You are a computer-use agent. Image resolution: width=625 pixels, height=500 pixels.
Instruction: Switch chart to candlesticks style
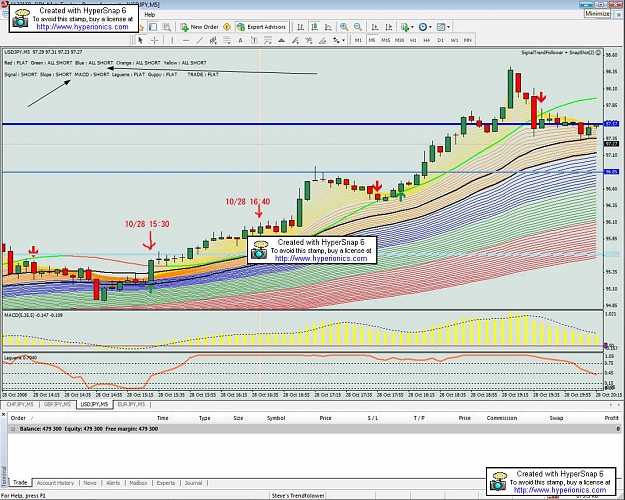pos(314,27)
